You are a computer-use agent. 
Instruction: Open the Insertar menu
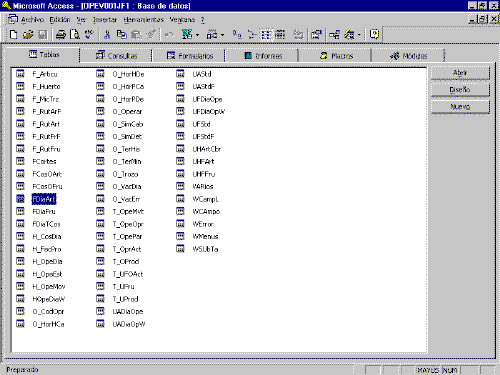point(105,20)
